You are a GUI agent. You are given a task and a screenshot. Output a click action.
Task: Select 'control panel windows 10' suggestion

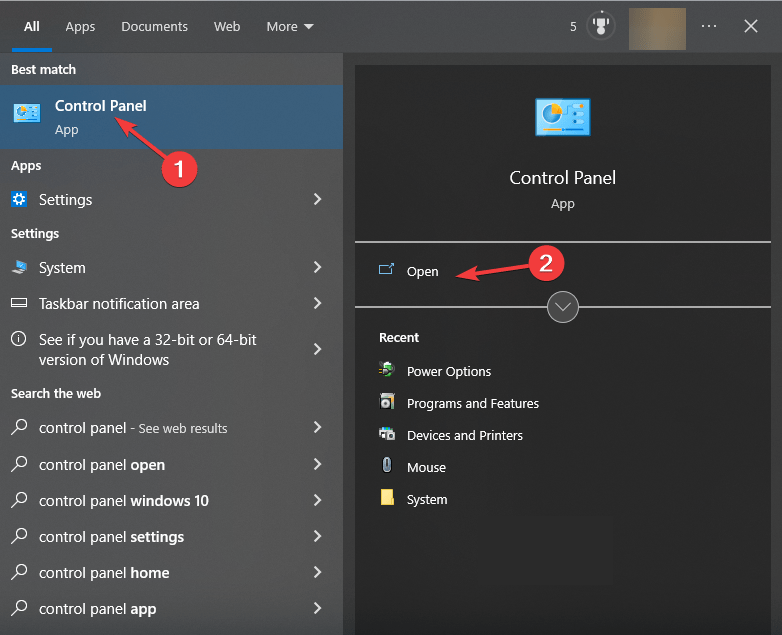pyautogui.click(x=171, y=500)
